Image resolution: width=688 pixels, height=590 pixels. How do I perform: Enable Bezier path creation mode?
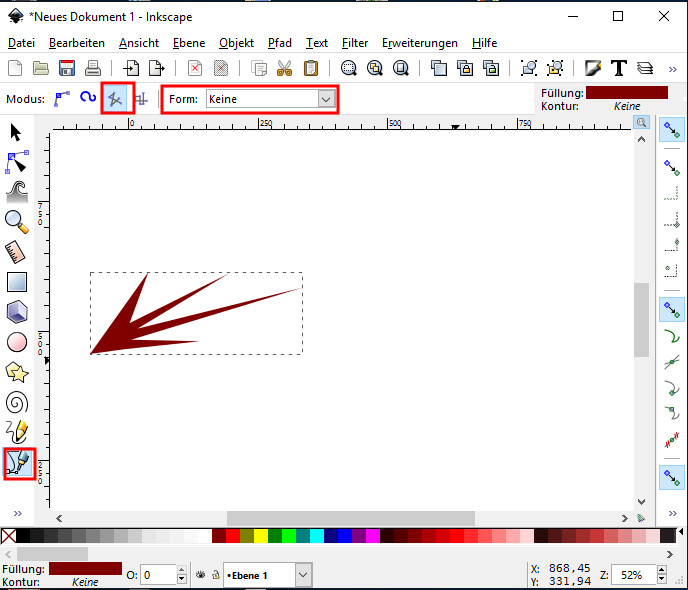(61, 99)
